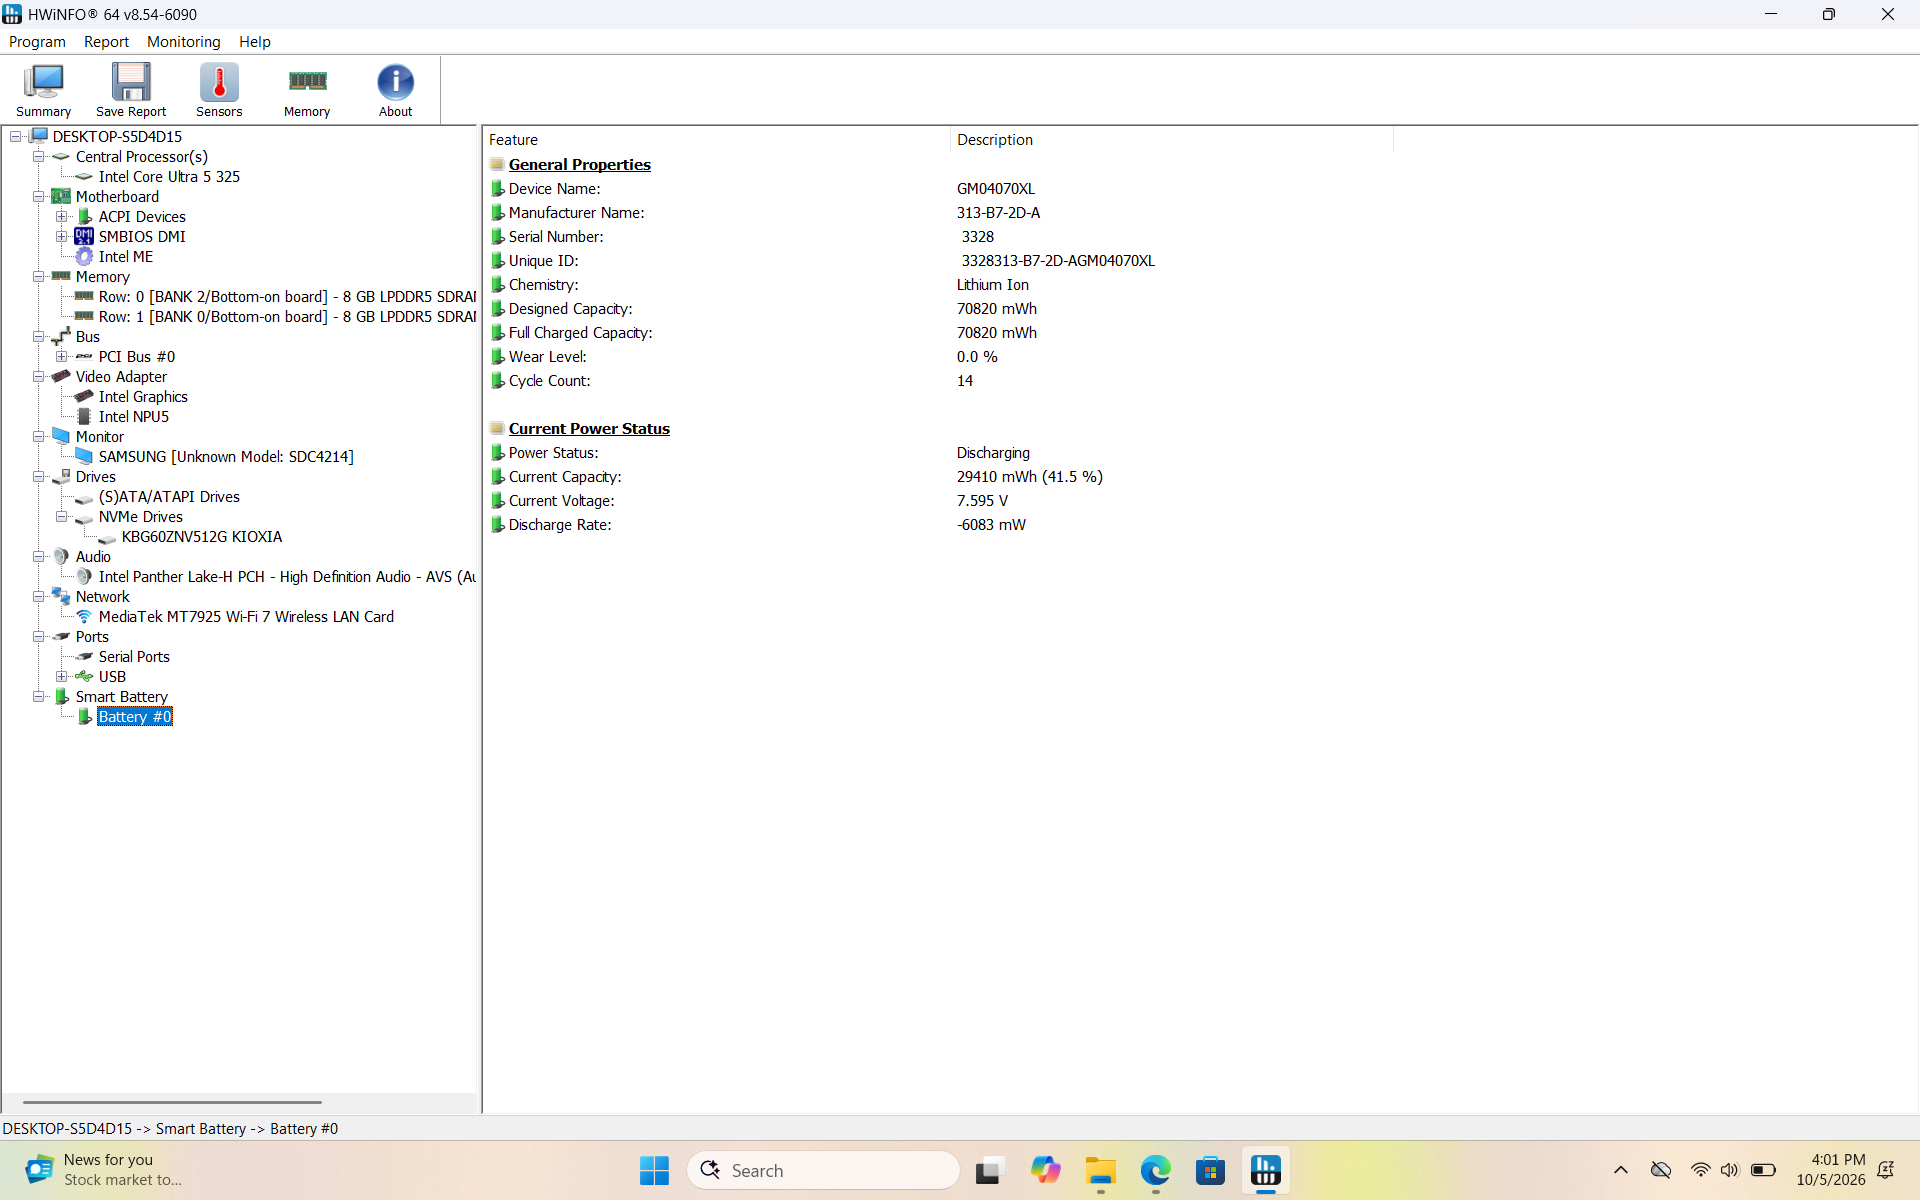The height and width of the screenshot is (1200, 1920).
Task: Open Microsoft Edge from the taskbar
Action: click(1155, 1170)
